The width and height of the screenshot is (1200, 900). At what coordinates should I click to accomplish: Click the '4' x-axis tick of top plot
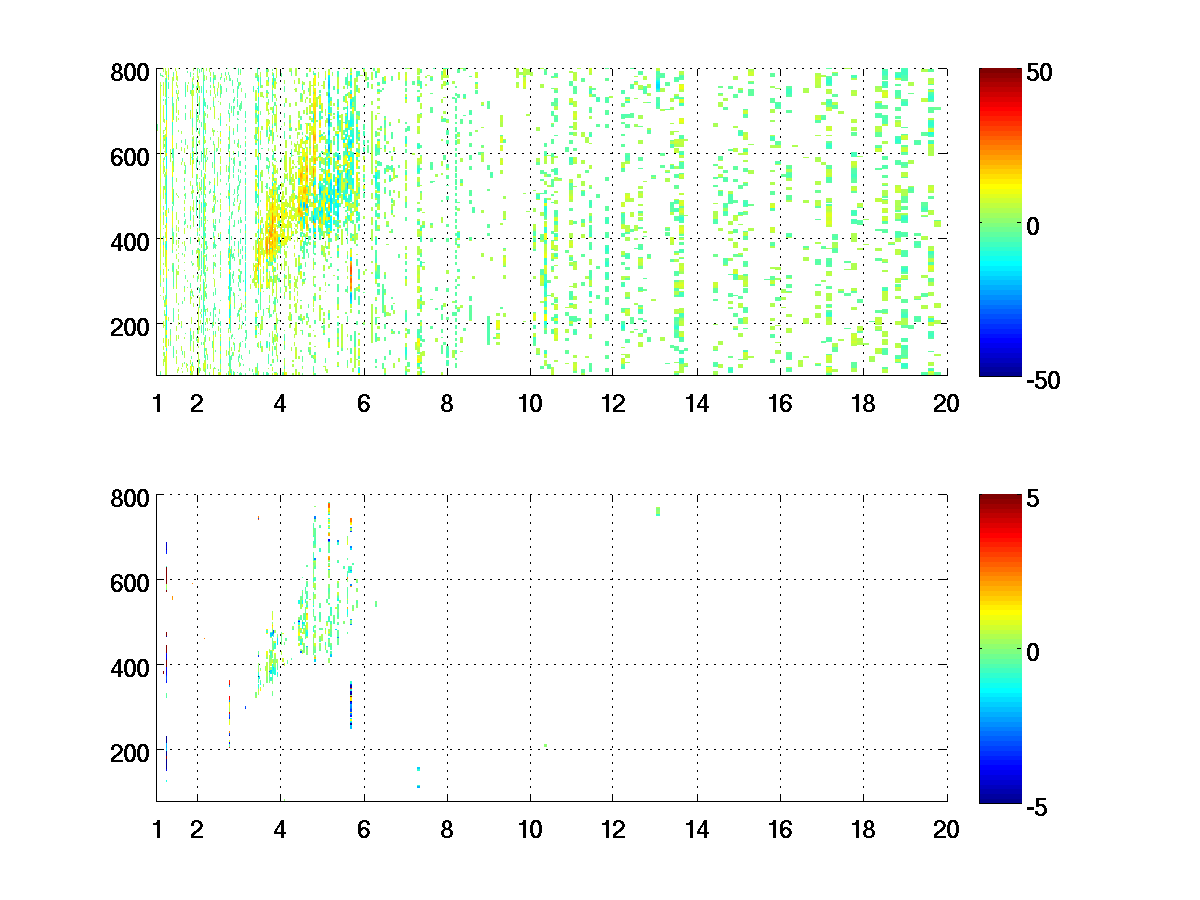(x=280, y=404)
